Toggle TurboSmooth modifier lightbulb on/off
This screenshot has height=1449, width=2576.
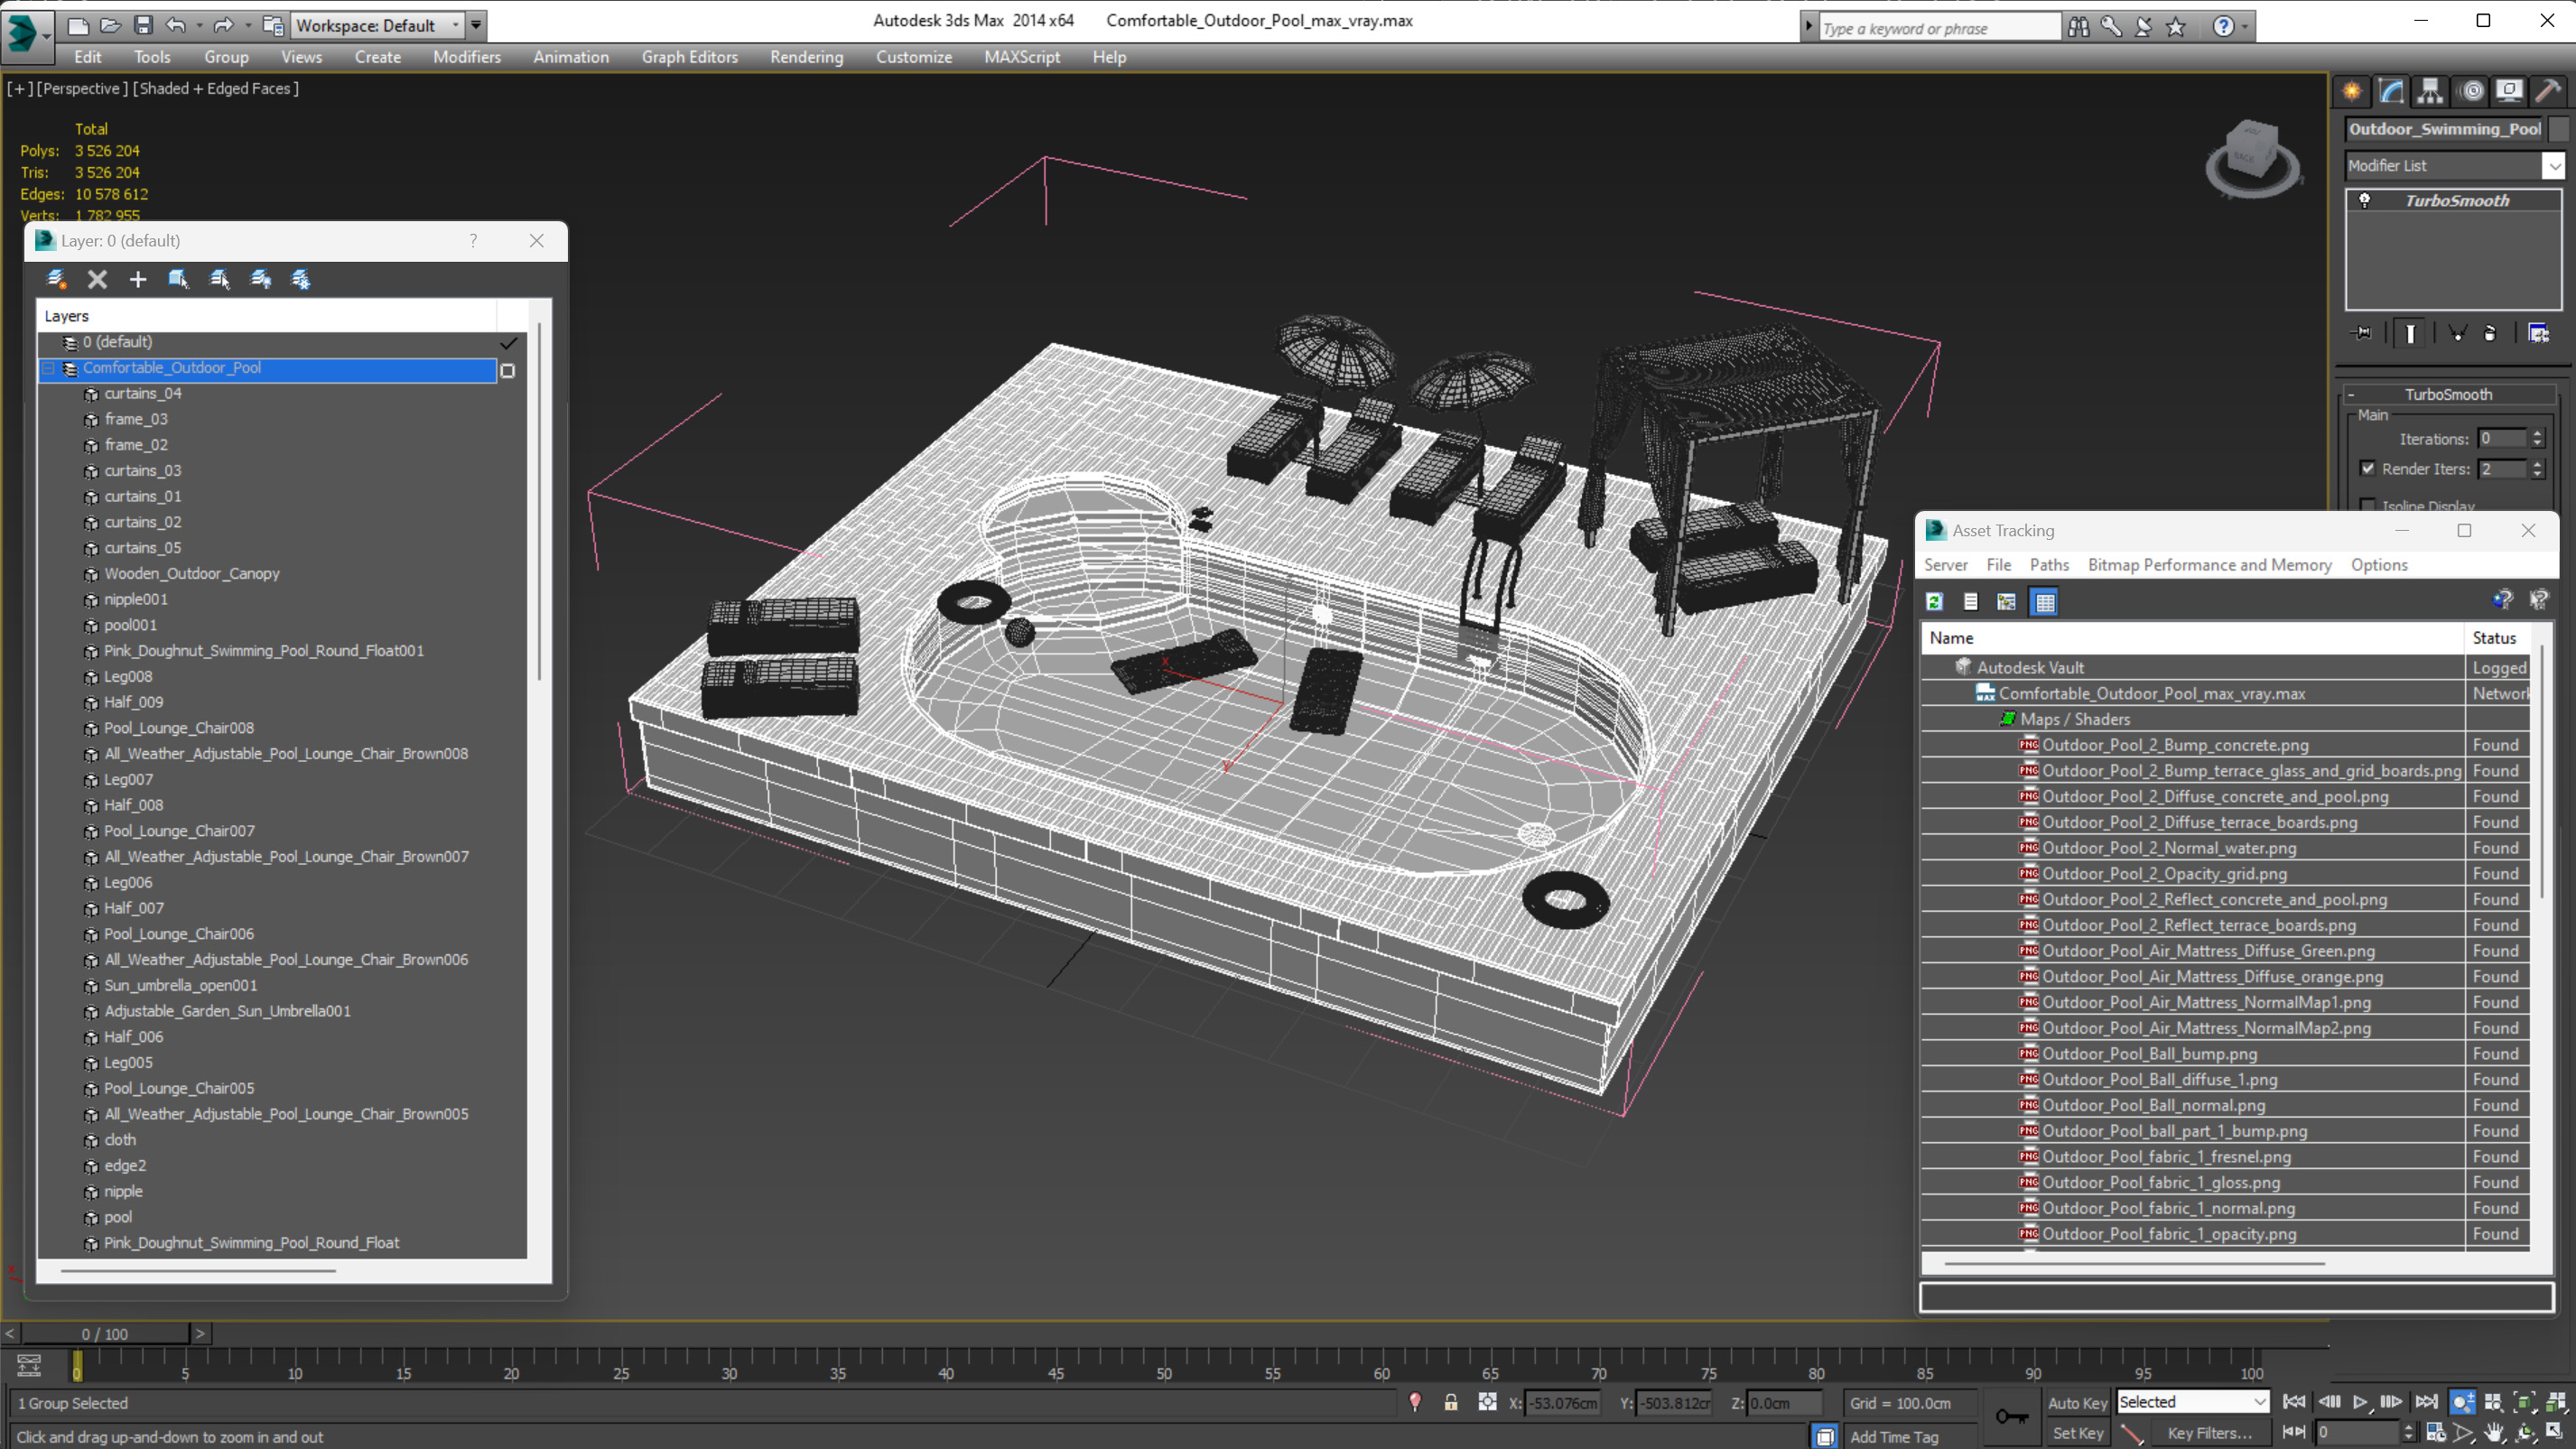click(2365, 200)
